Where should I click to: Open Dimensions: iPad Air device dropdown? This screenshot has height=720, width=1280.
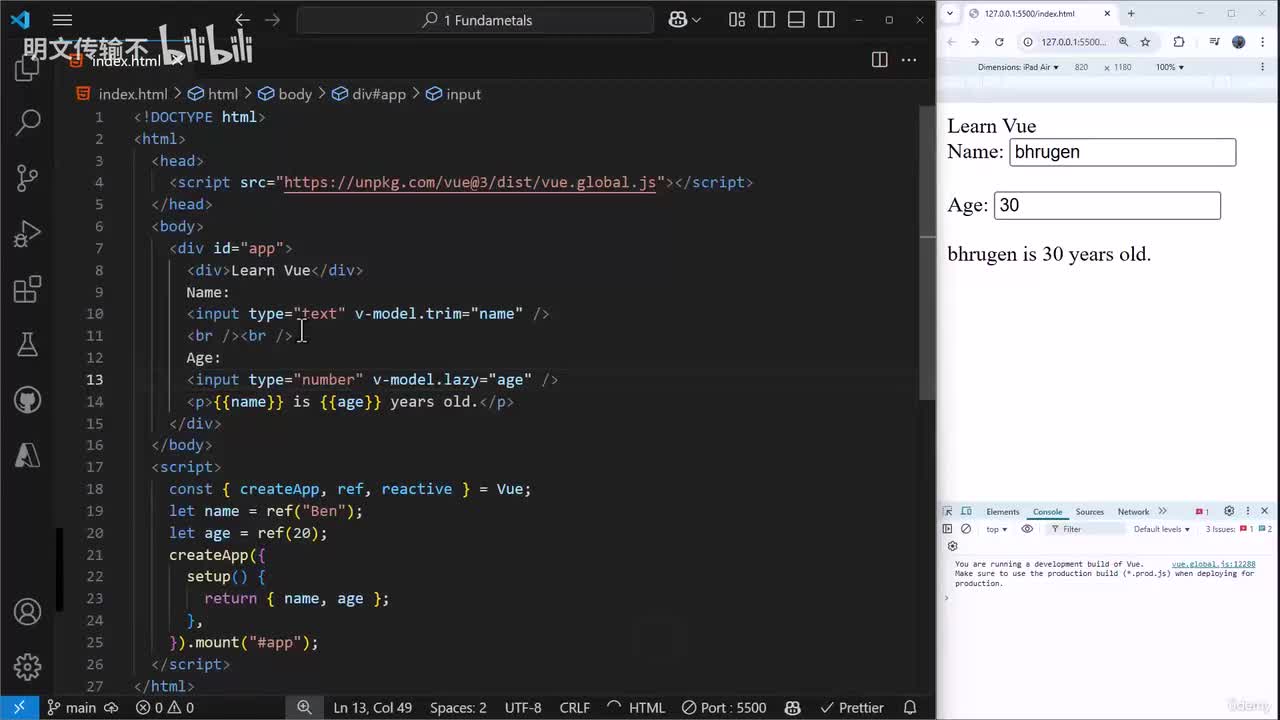(1018, 67)
